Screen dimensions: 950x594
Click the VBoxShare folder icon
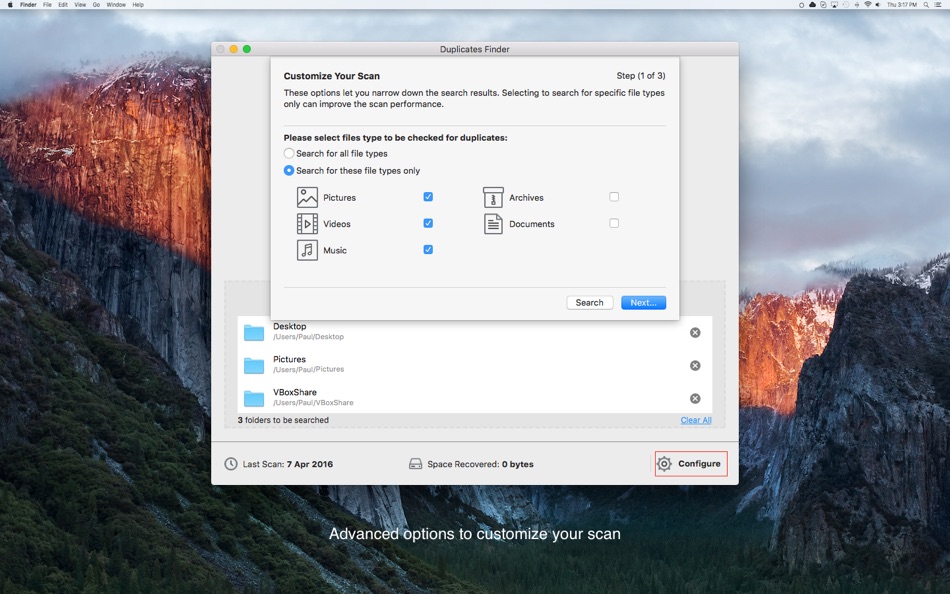254,398
